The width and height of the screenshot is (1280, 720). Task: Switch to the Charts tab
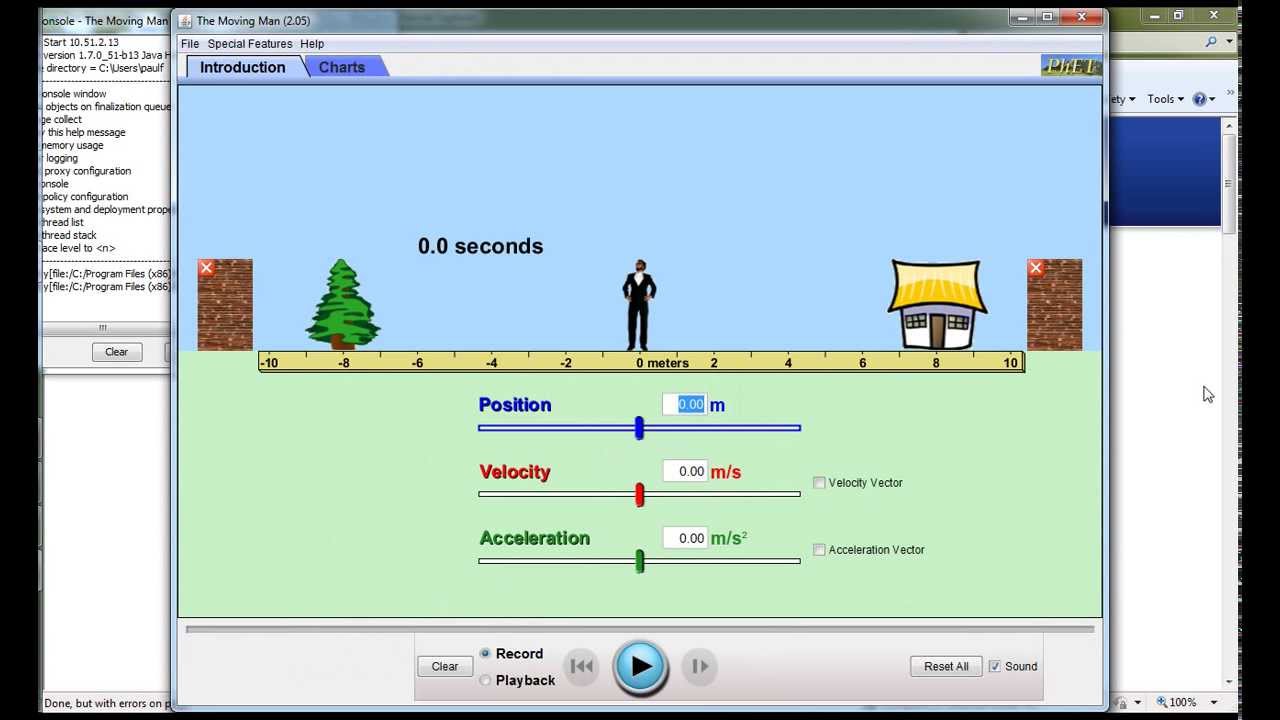point(342,67)
